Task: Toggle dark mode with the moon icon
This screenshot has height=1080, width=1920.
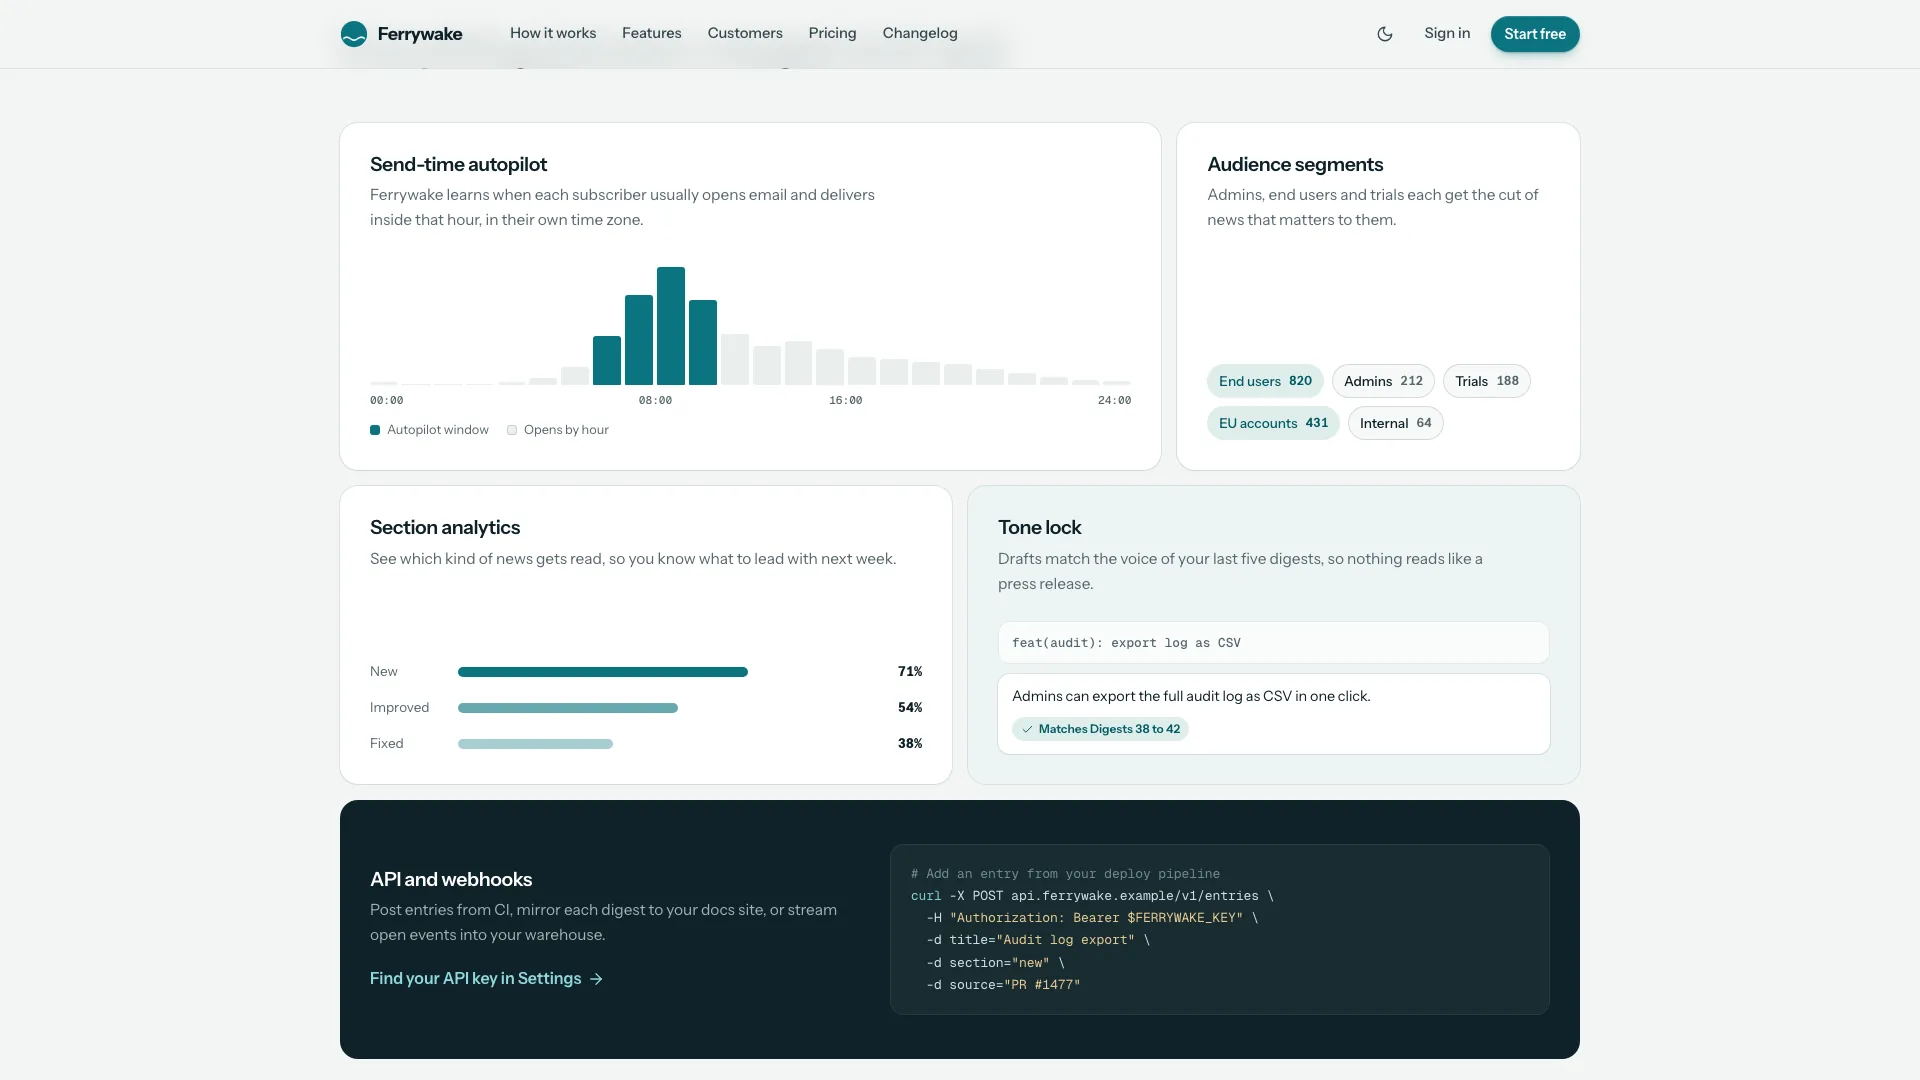Action: pos(1385,34)
